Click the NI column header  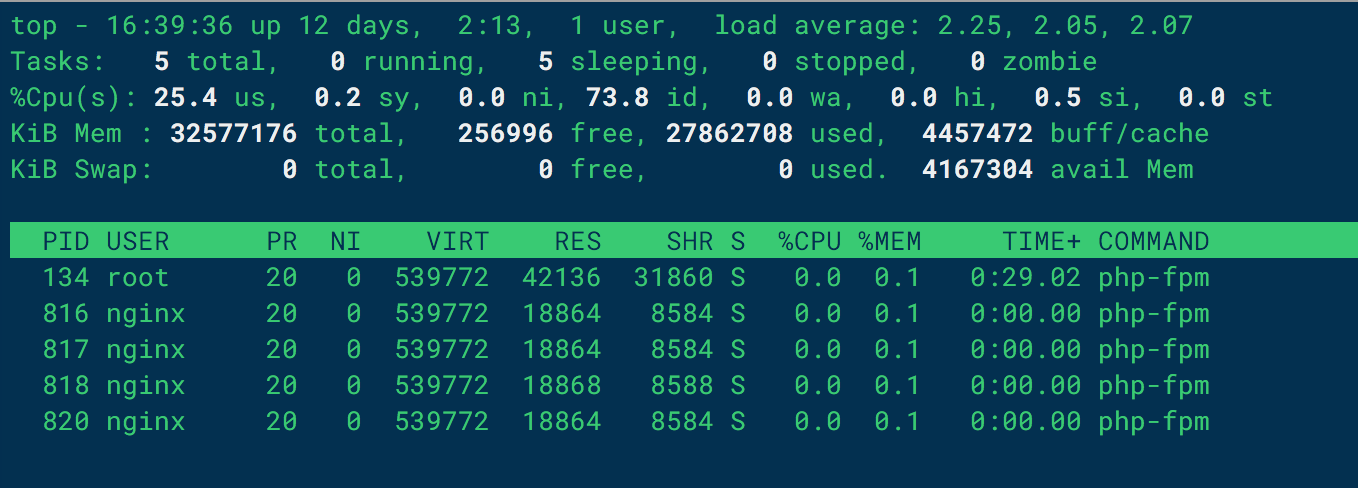[x=346, y=241]
